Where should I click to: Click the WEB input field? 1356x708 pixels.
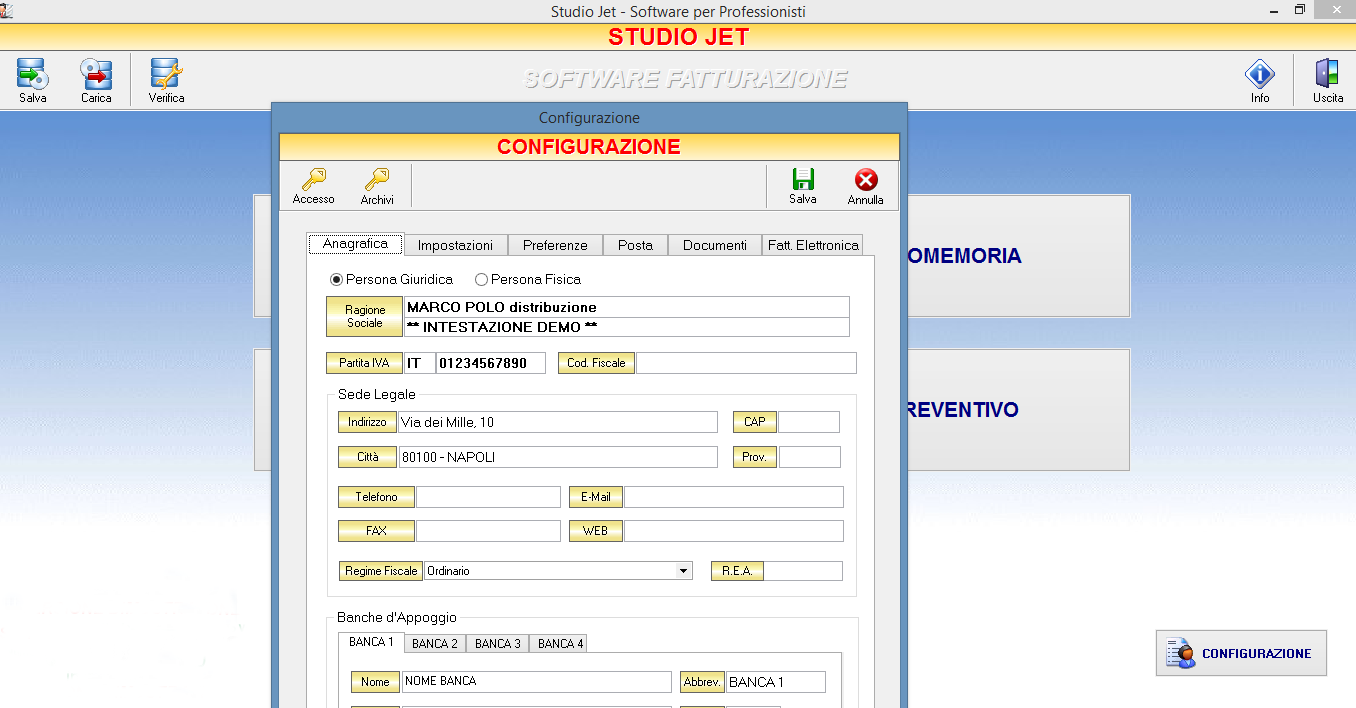click(734, 531)
